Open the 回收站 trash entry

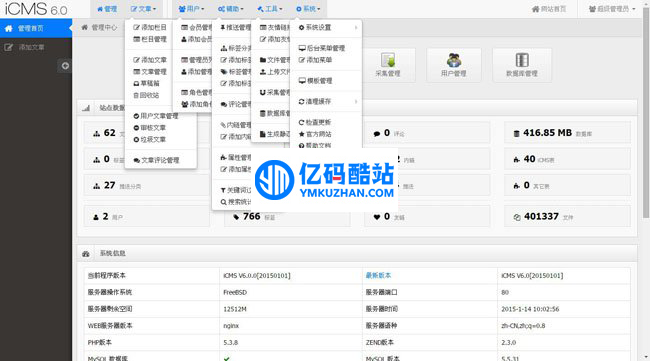pos(146,95)
